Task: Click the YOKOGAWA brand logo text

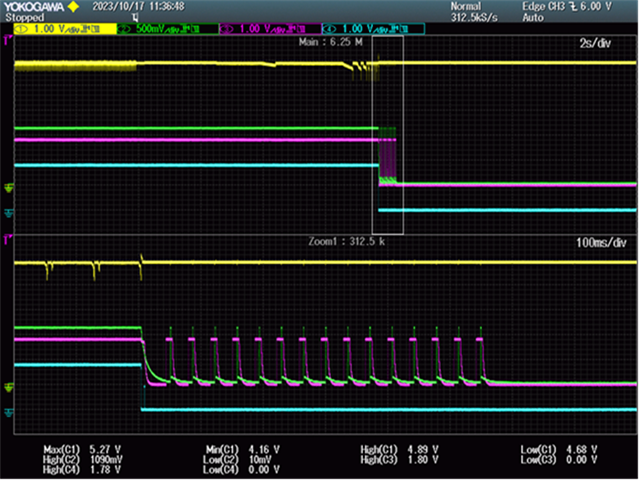Action: pos(34,7)
